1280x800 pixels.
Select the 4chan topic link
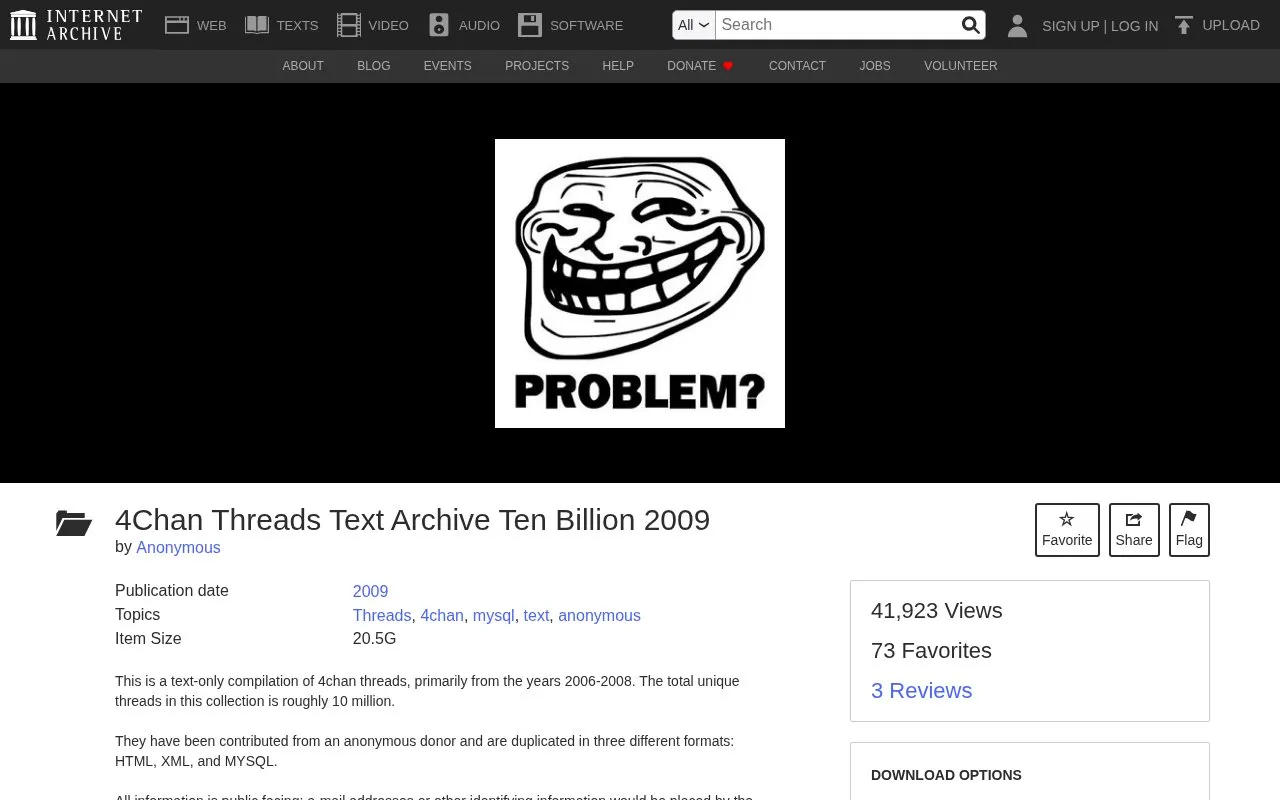pyautogui.click(x=442, y=615)
